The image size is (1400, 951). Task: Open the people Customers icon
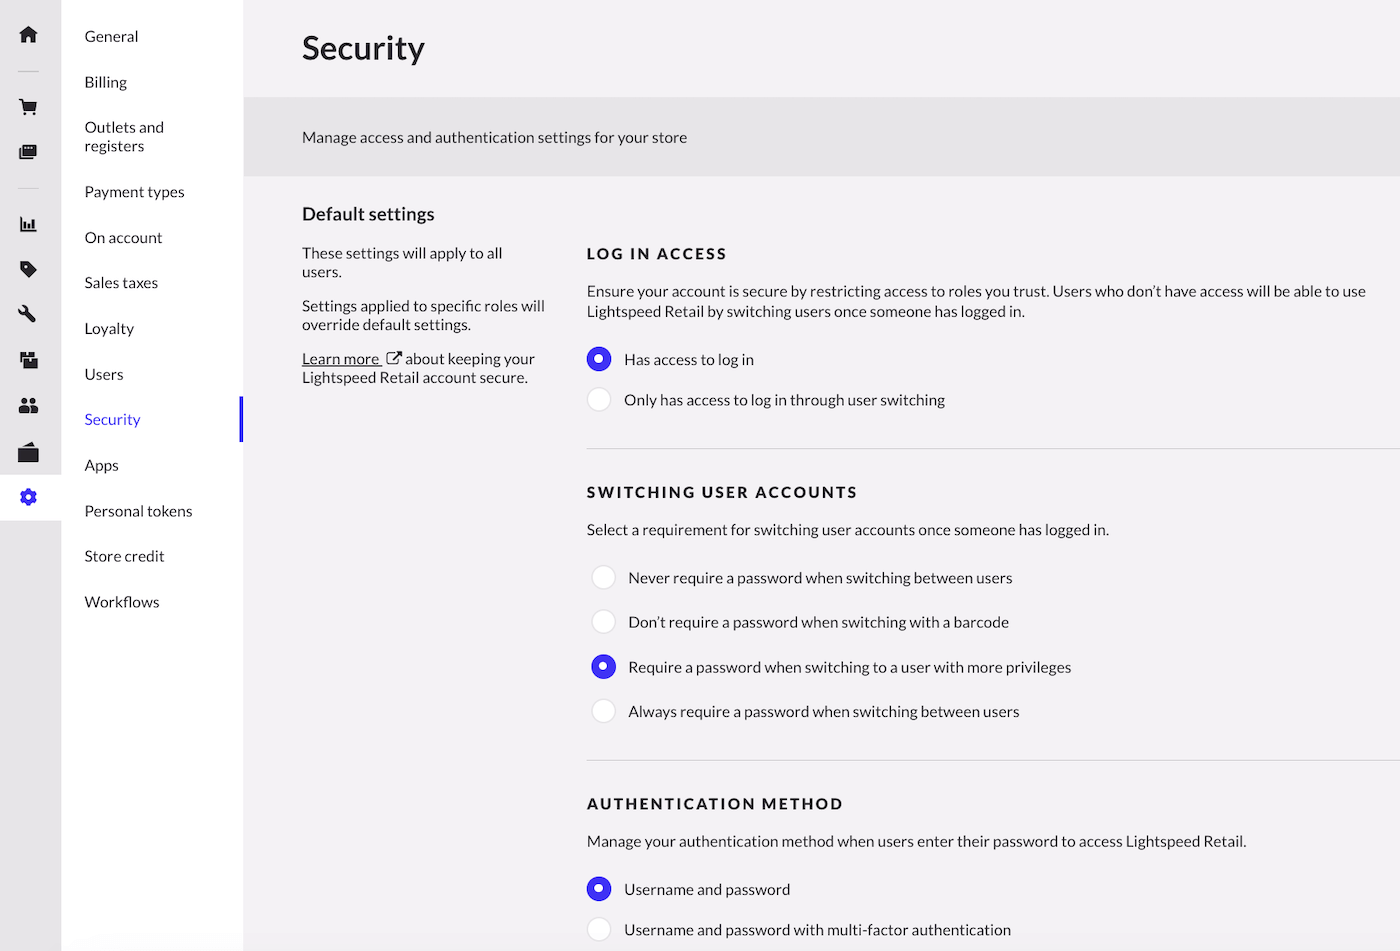click(29, 405)
